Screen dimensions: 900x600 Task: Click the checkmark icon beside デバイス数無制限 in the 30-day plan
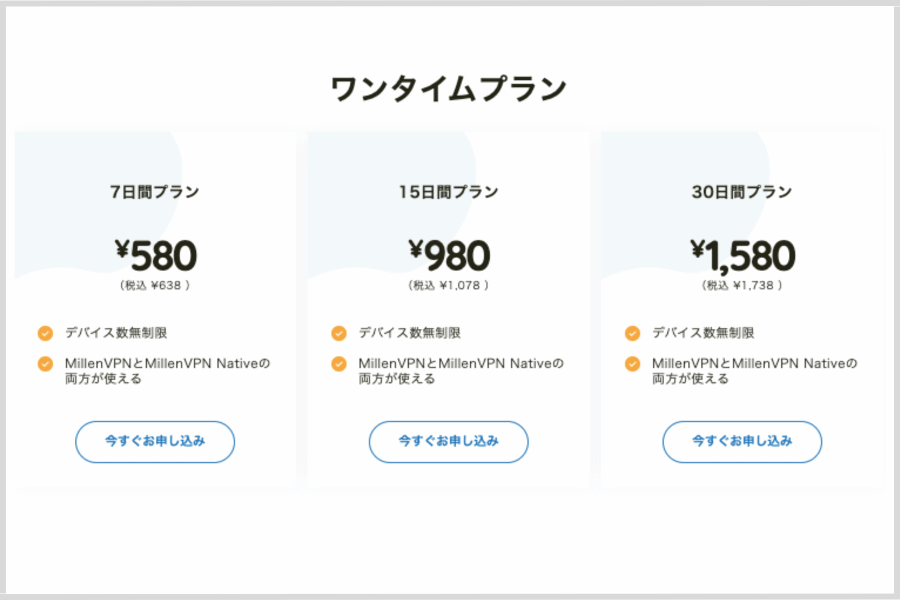pos(633,333)
